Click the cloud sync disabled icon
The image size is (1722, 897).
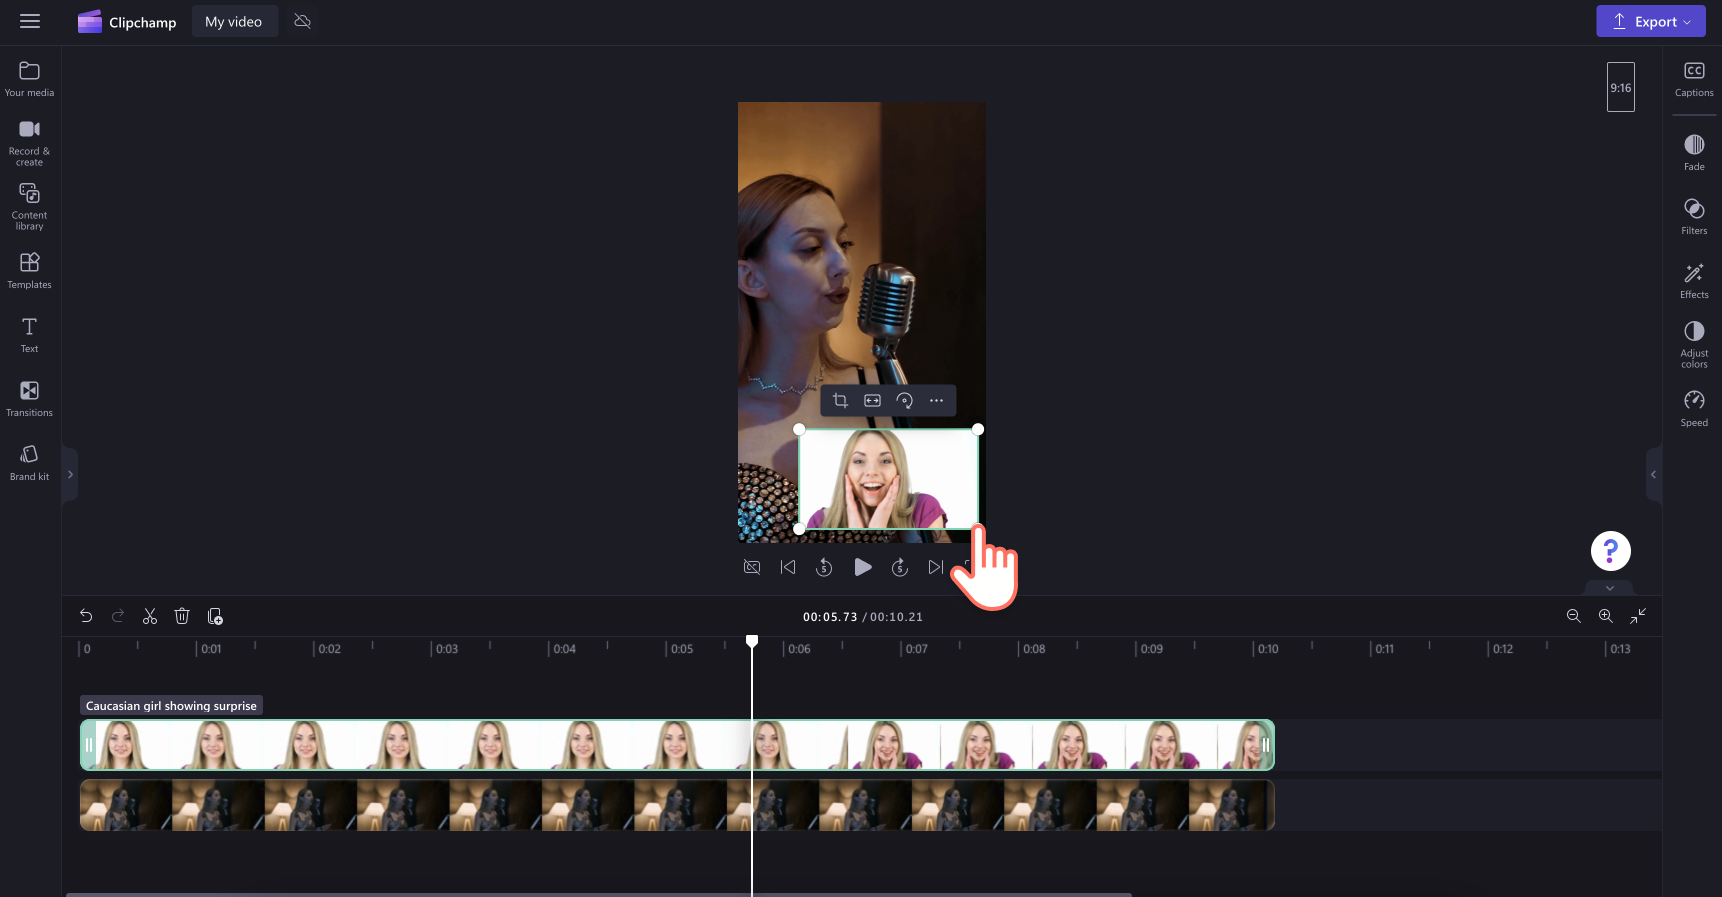pyautogui.click(x=302, y=21)
